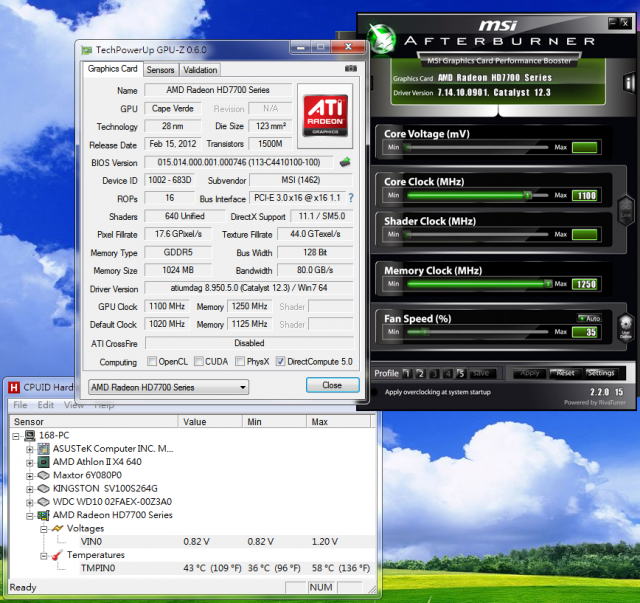This screenshot has height=603, width=640.
Task: Expand the WDC WD10 node
Action: 29,503
